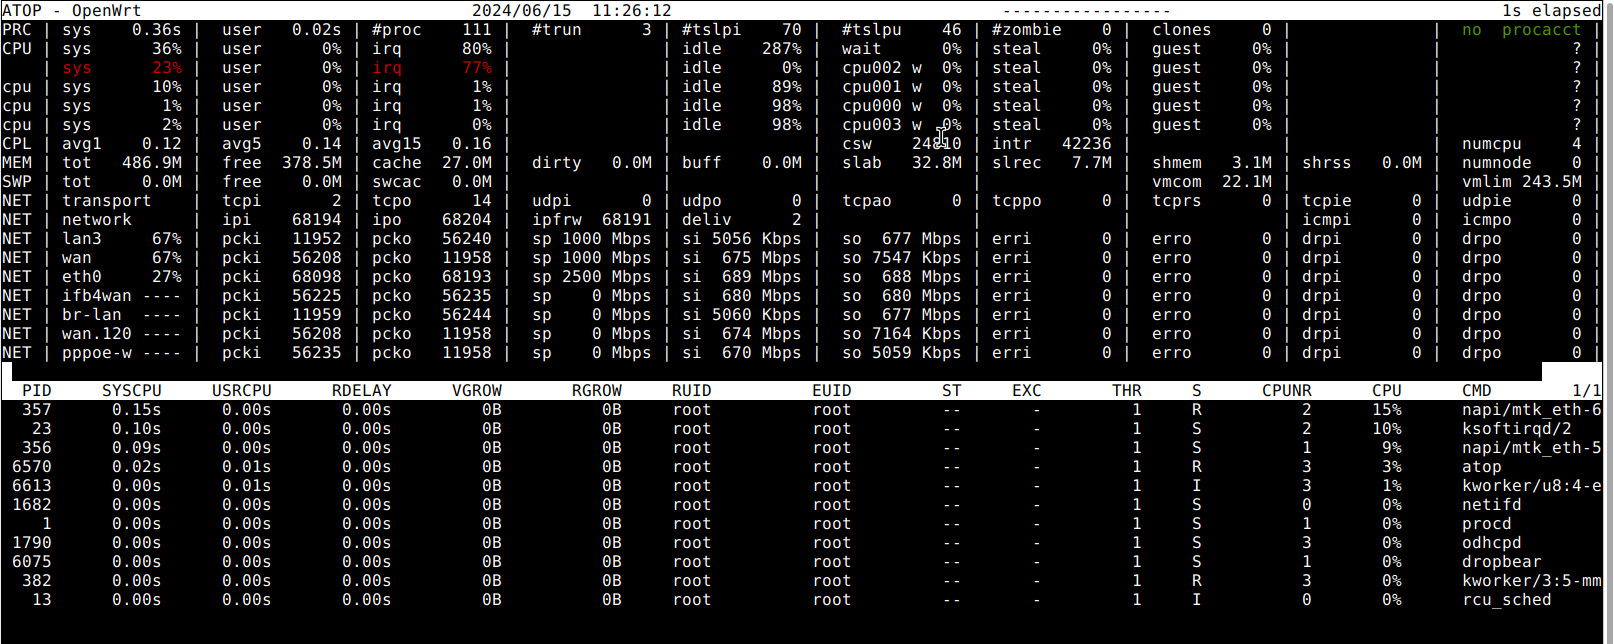Click the dropbear process name

[x=1502, y=562]
